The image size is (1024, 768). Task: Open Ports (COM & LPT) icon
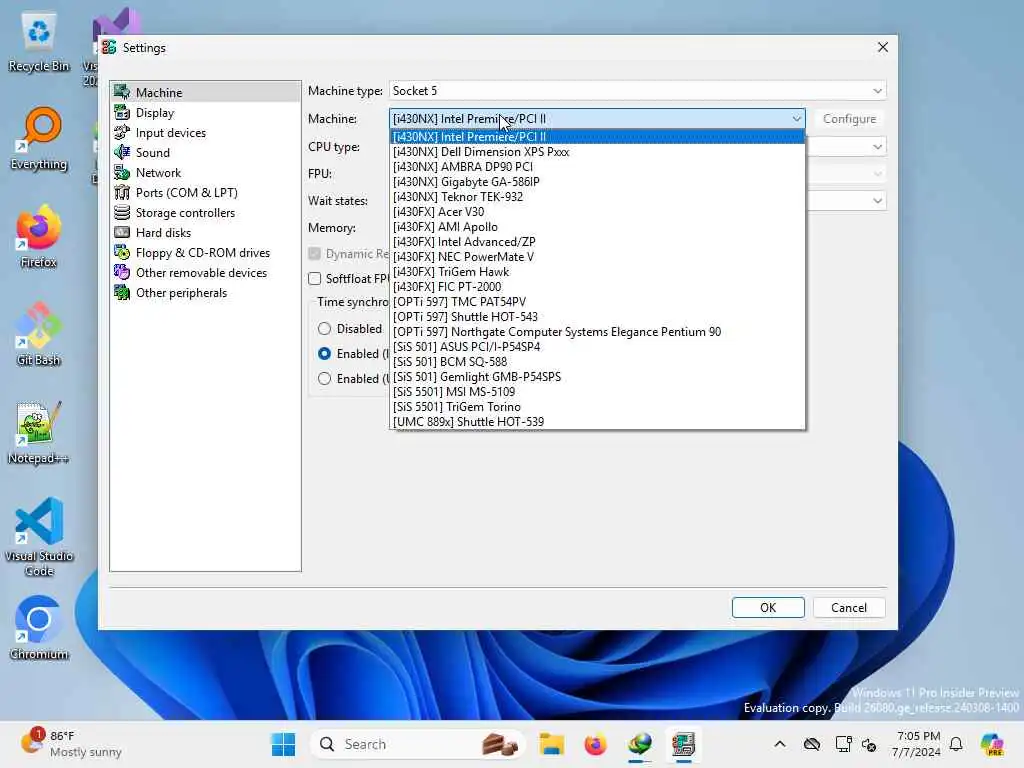122,193
